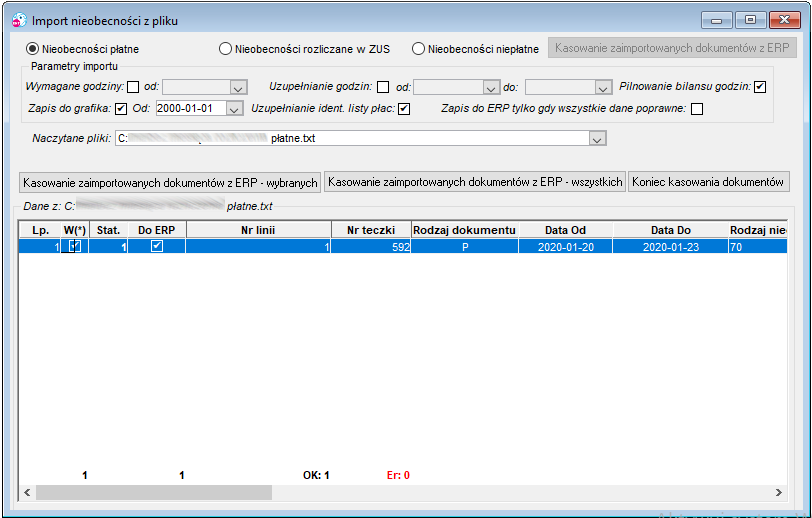Expand Uzupełnianie godzin od date dropdown
This screenshot has height=518, width=812.
pyautogui.click(x=491, y=88)
